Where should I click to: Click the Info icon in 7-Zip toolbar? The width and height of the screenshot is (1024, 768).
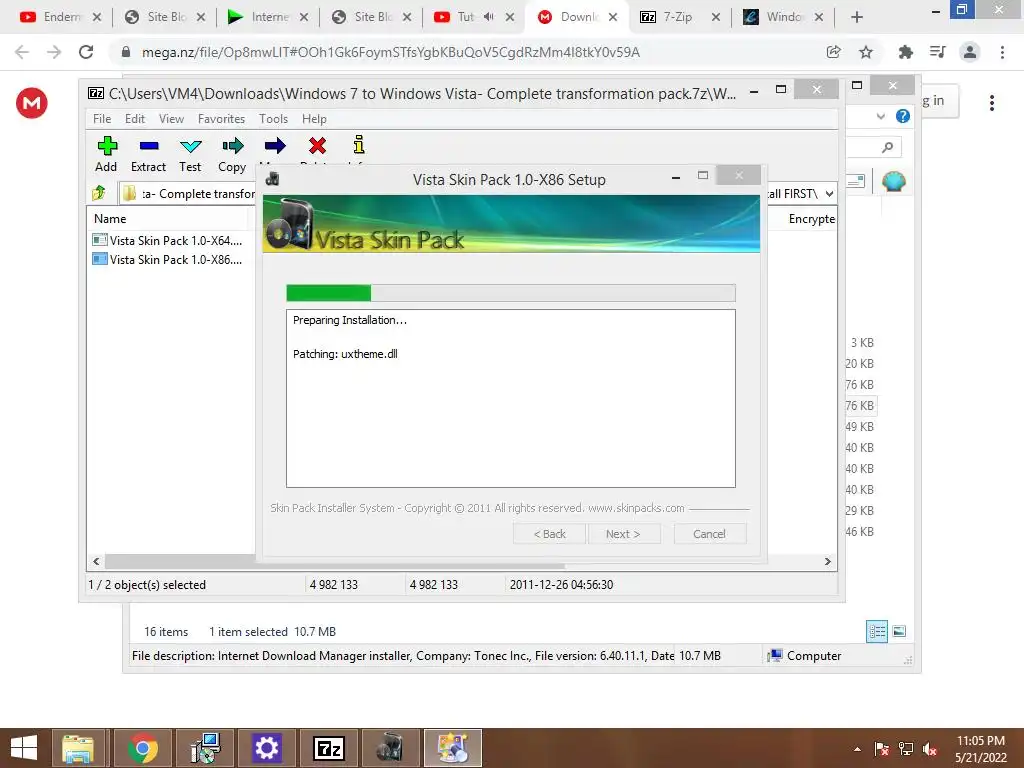pyautogui.click(x=359, y=145)
